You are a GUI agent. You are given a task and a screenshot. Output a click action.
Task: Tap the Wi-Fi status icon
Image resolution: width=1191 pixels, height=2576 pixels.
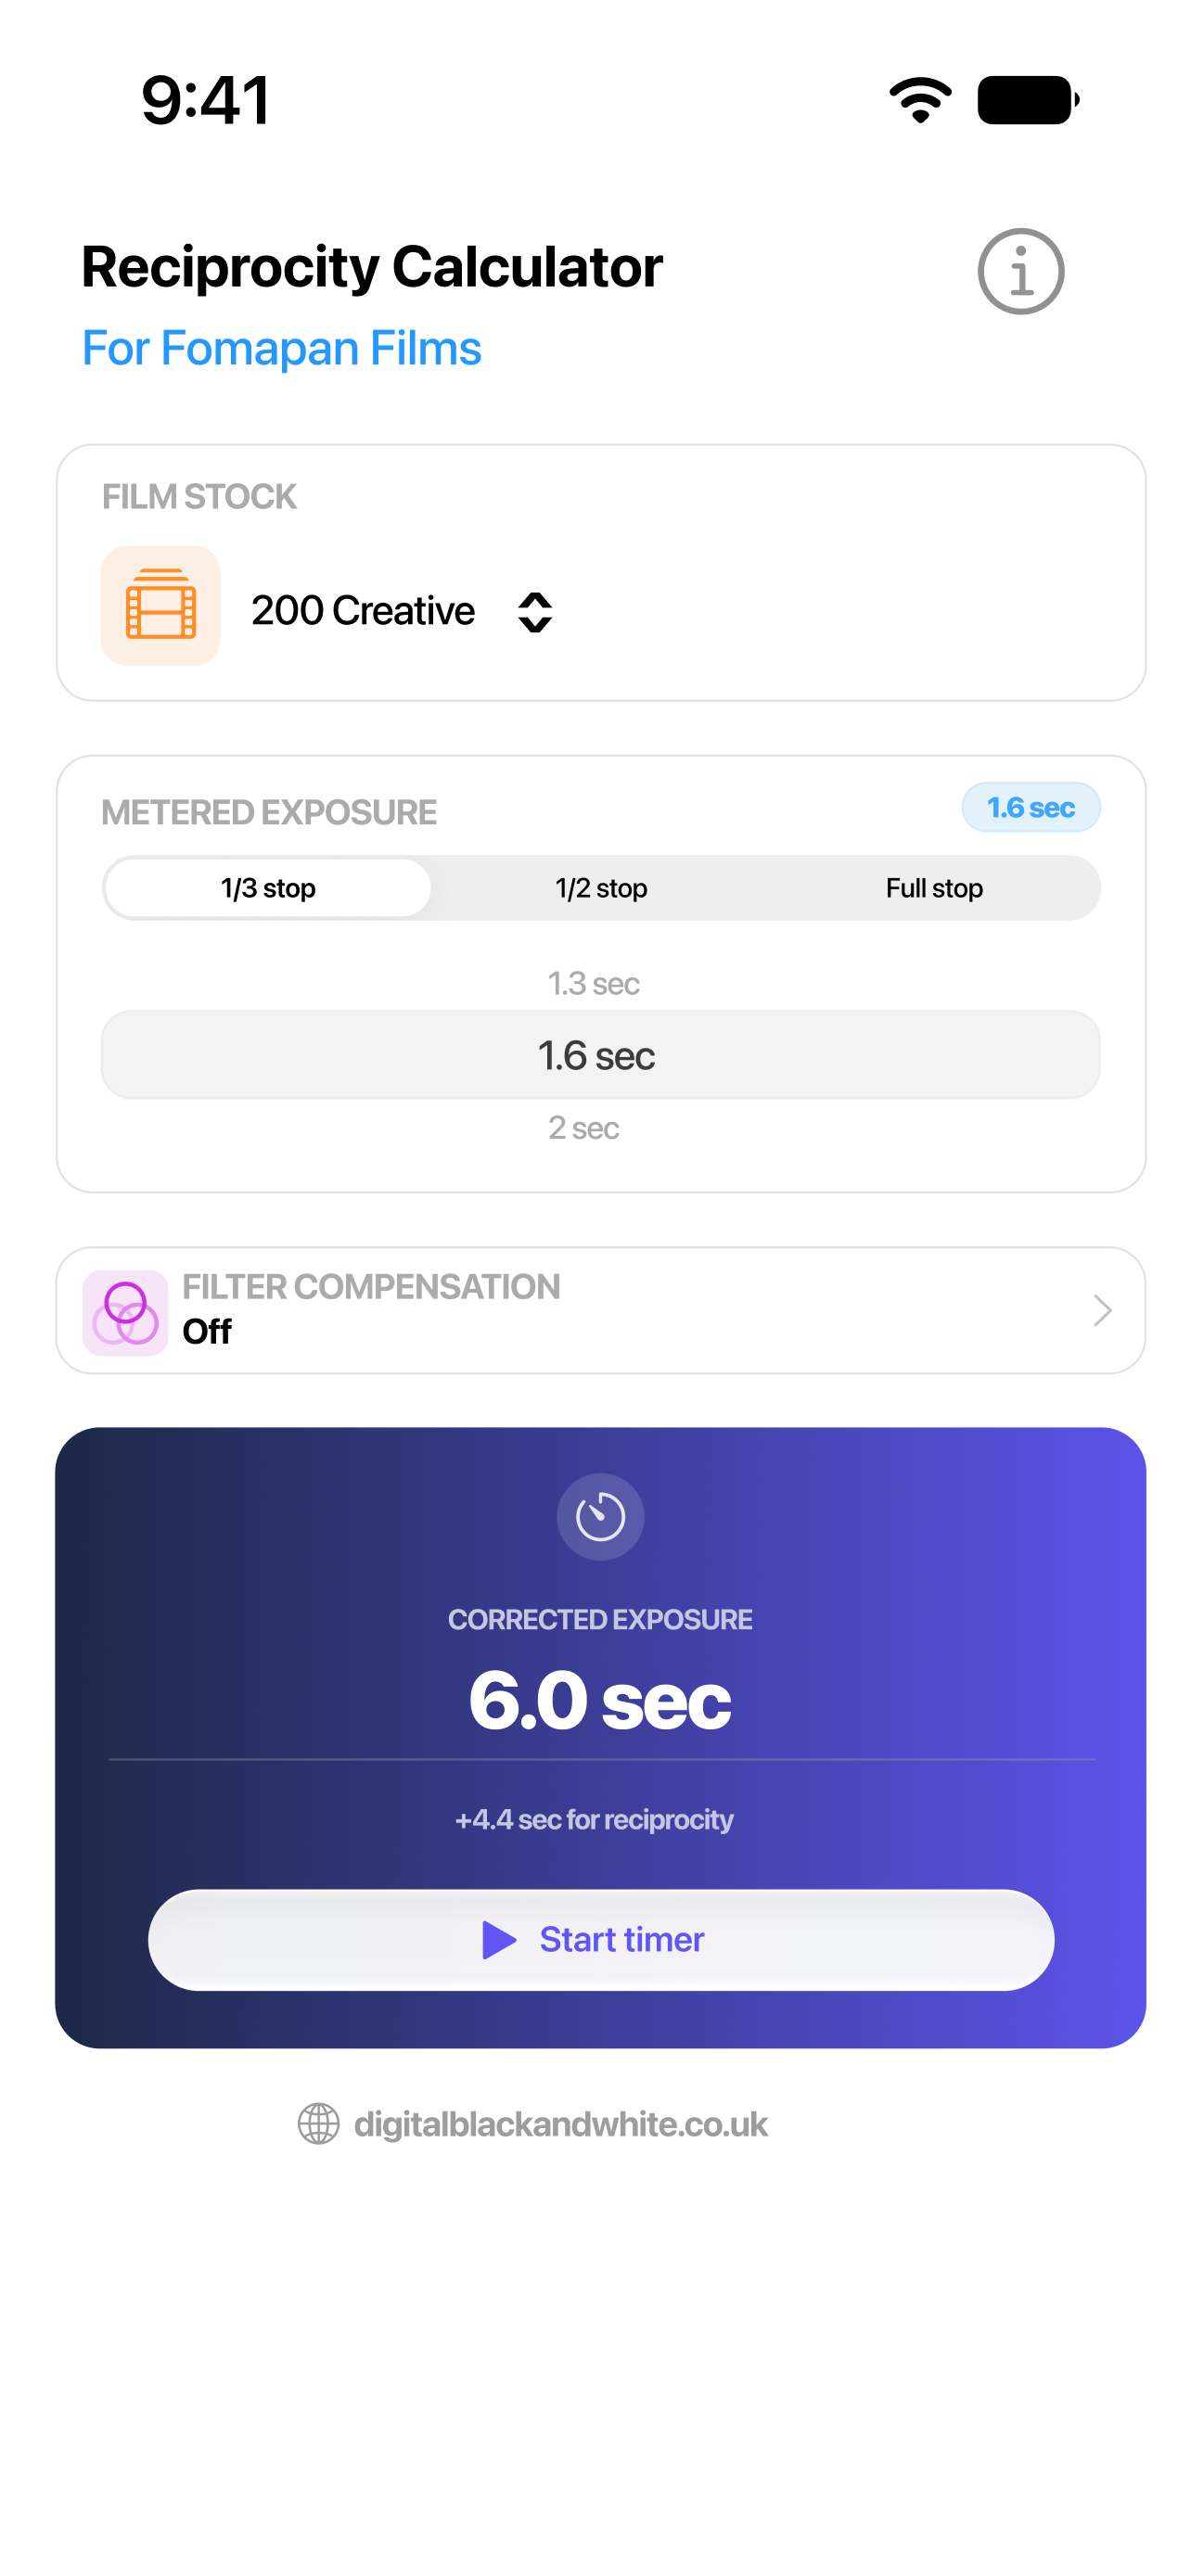(x=920, y=100)
